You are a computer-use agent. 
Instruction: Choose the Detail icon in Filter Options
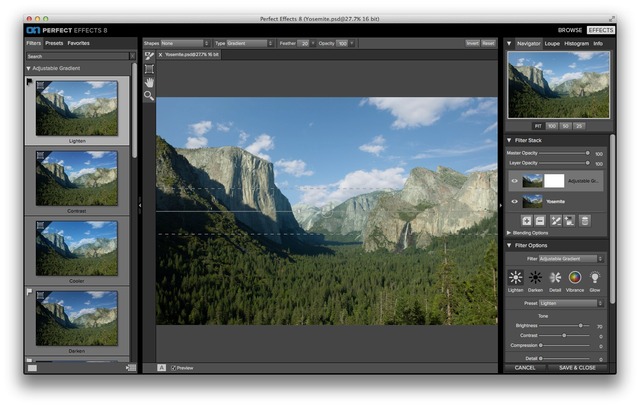555,278
